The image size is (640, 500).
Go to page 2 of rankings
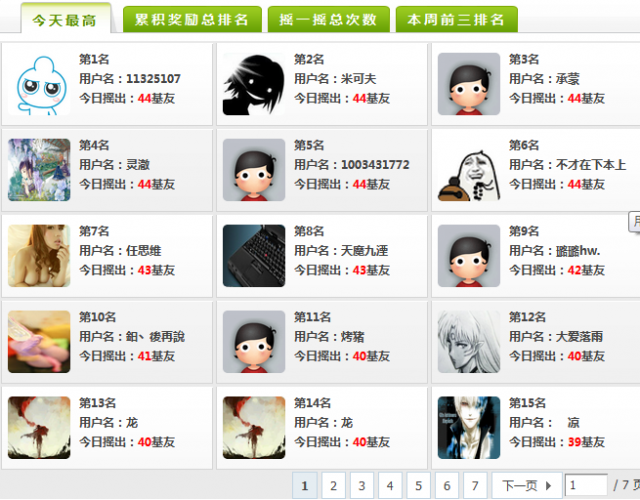pos(333,486)
